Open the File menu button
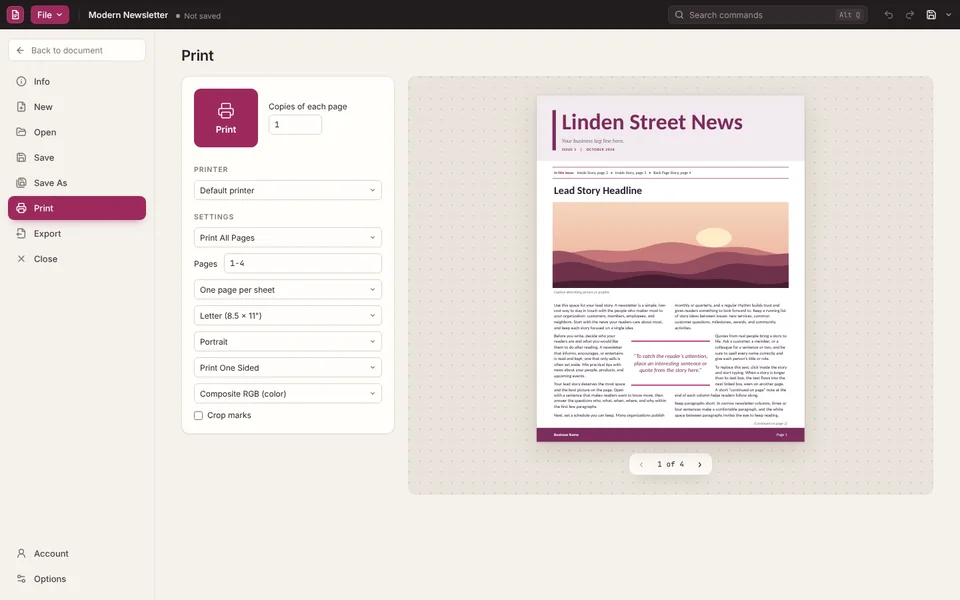Image resolution: width=960 pixels, height=600 pixels. [x=50, y=15]
